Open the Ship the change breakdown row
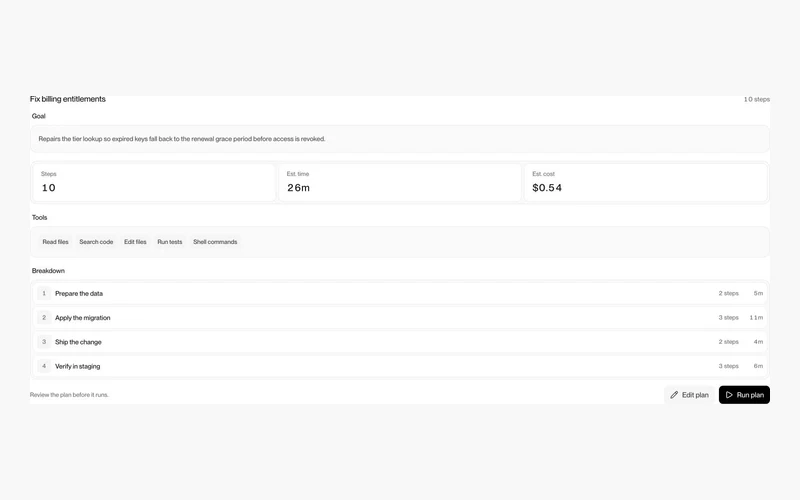This screenshot has width=800, height=500. tap(400, 342)
